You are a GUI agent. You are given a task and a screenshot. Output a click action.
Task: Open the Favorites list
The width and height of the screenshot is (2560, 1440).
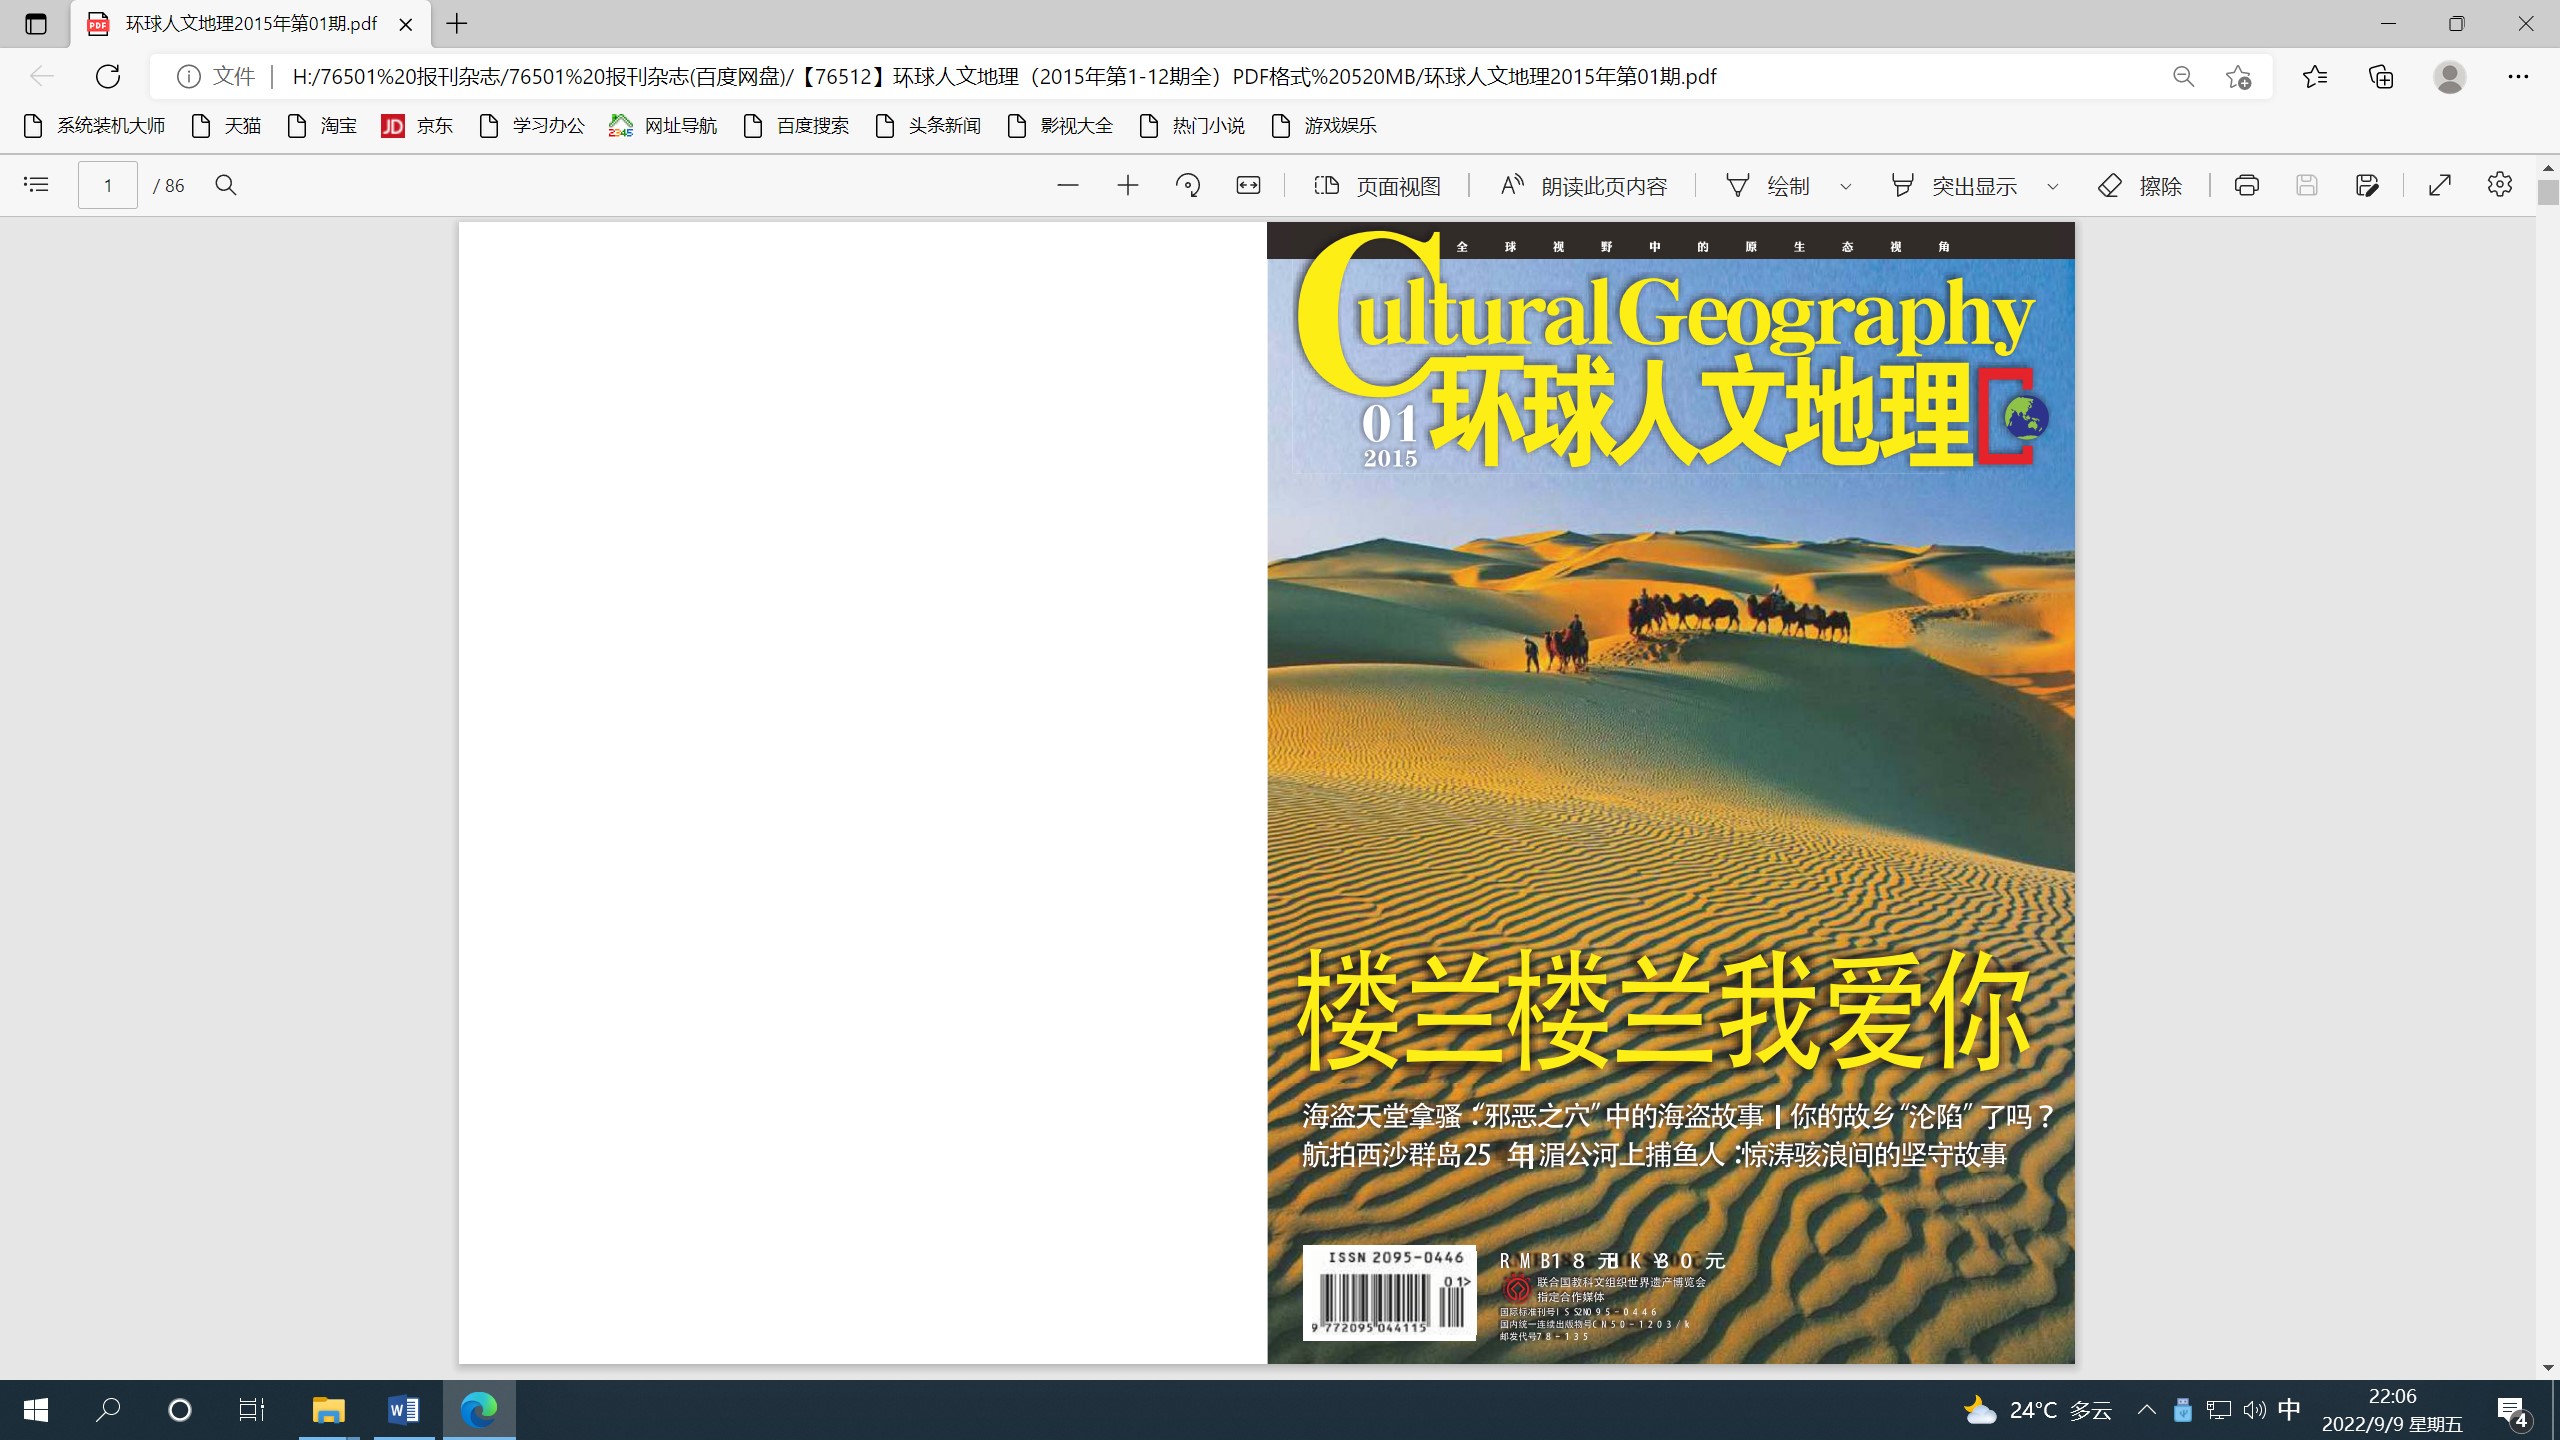[2315, 76]
